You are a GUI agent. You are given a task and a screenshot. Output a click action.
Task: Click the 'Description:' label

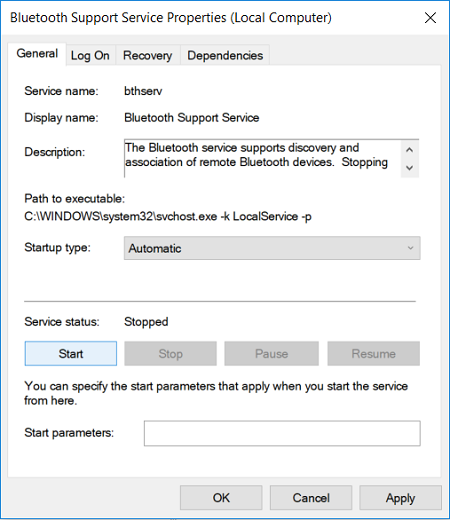point(54,152)
